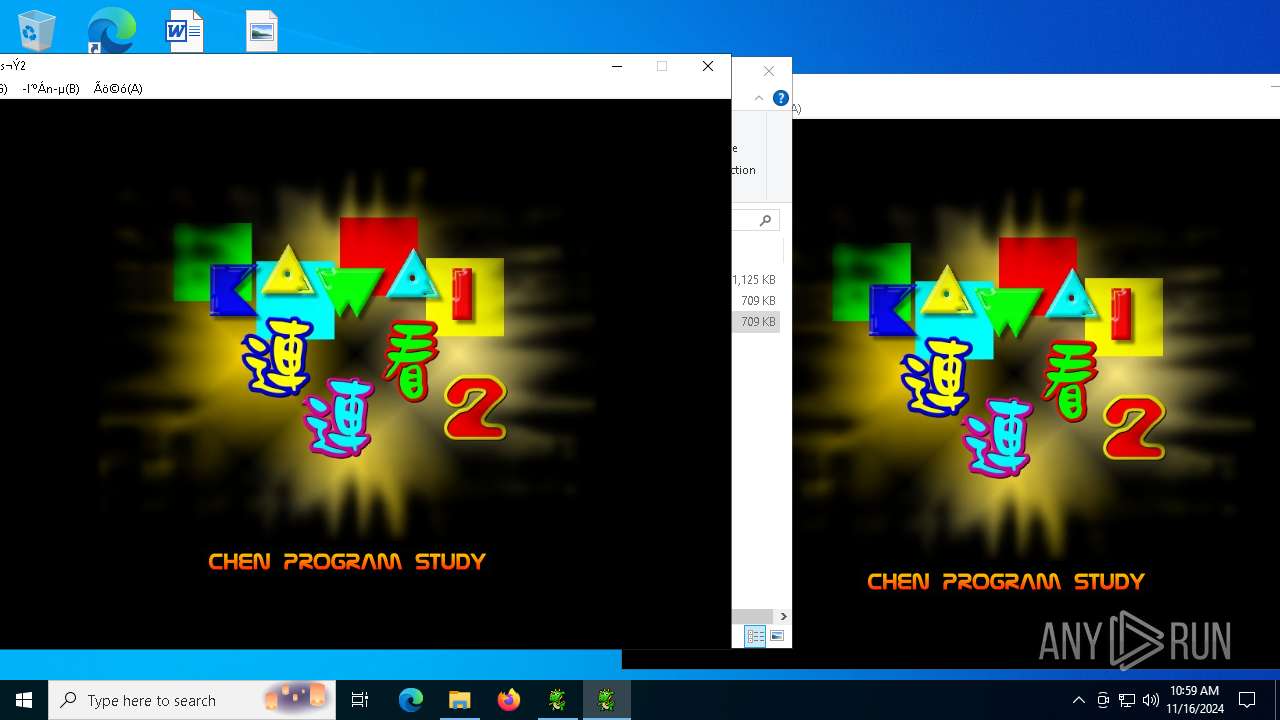The image size is (1280, 720).
Task: Close the File Explorer window behind
Action: point(768,71)
